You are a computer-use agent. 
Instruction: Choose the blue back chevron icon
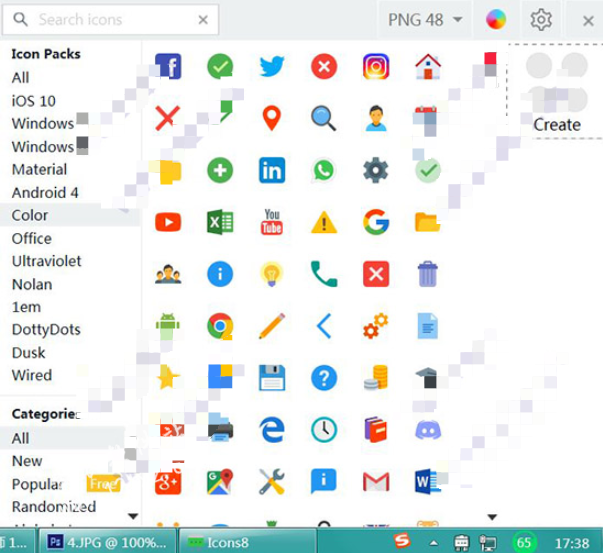pyautogui.click(x=324, y=326)
